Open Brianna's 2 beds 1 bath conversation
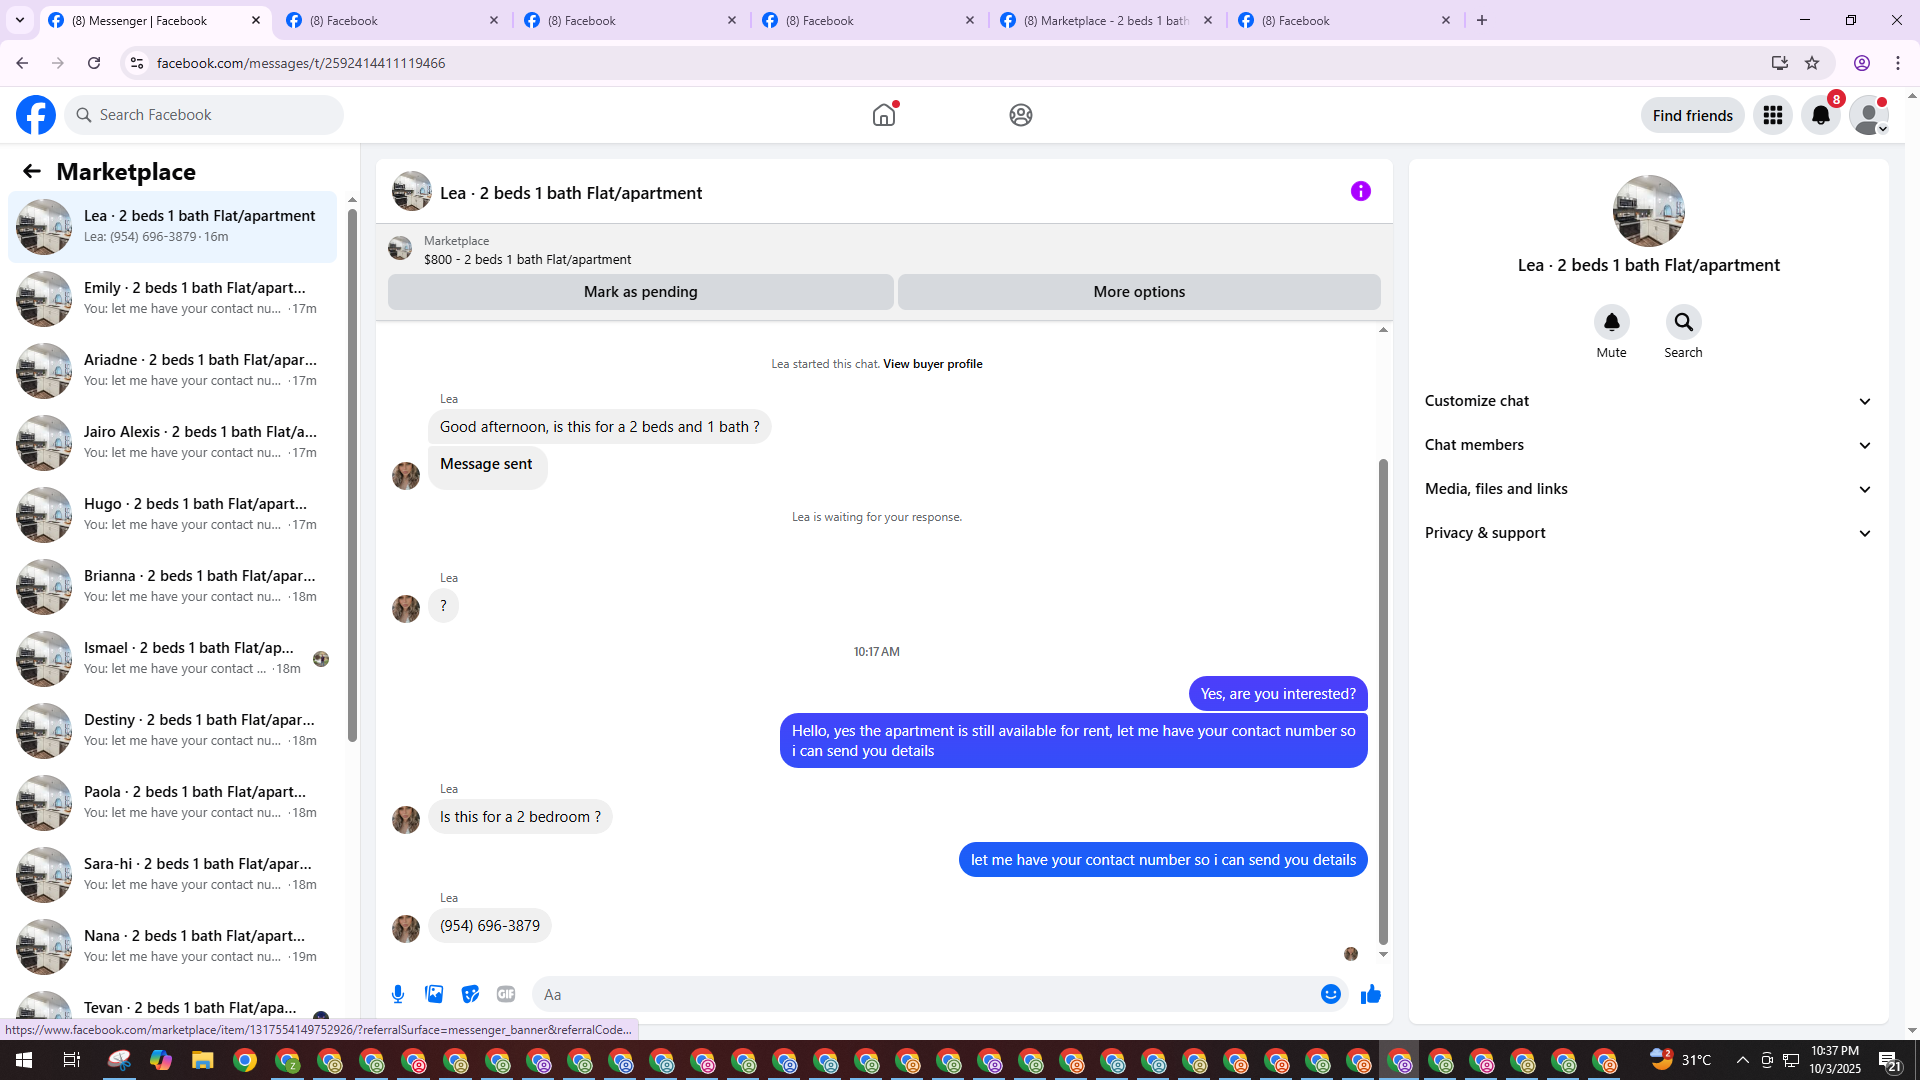Screen dimensions: 1920x1080 click(173, 586)
